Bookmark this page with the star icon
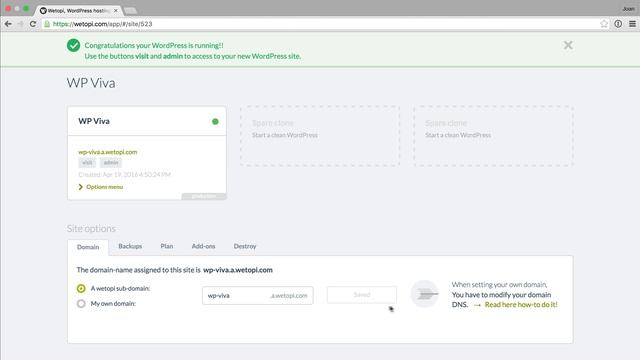The height and width of the screenshot is (360, 640). click(x=604, y=24)
